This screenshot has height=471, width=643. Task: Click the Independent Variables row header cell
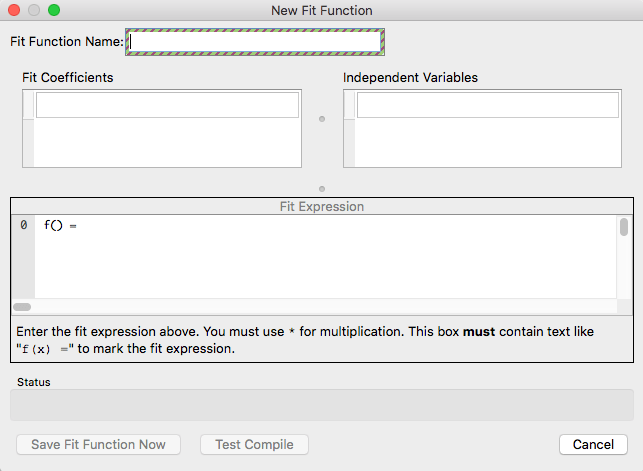tap(349, 106)
